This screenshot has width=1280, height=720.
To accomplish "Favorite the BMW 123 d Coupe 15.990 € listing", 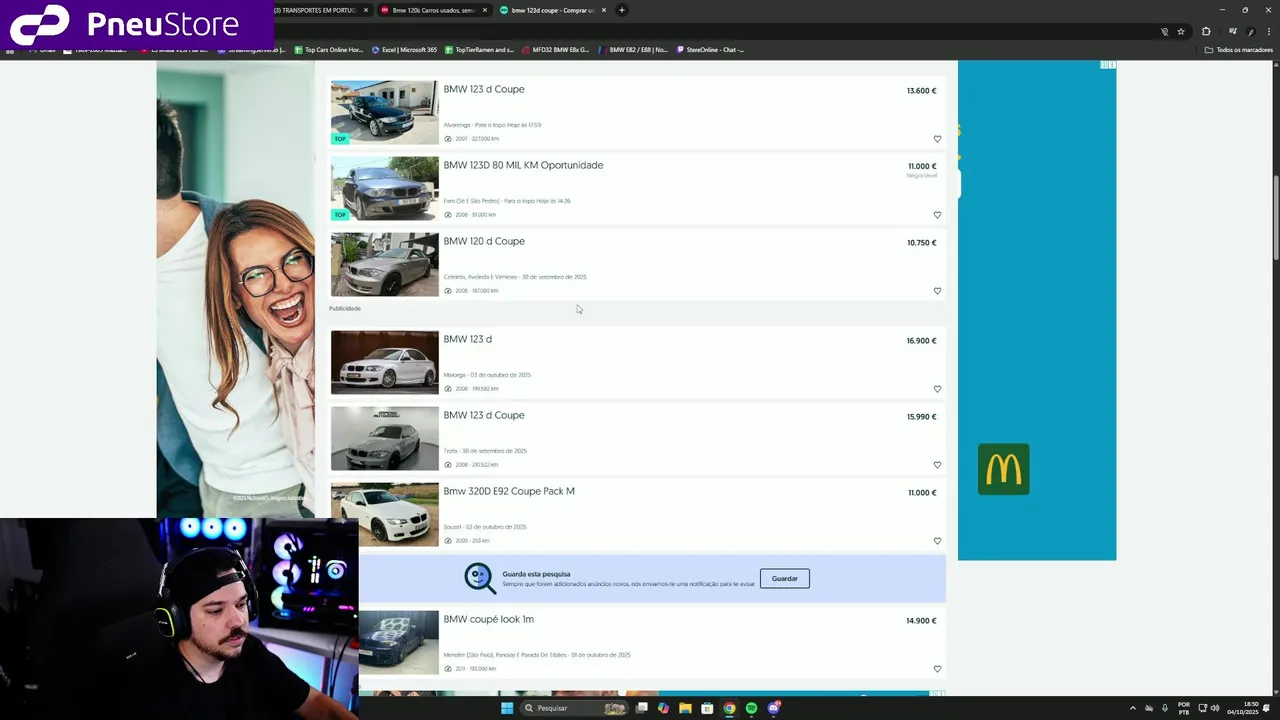I will click(937, 465).
